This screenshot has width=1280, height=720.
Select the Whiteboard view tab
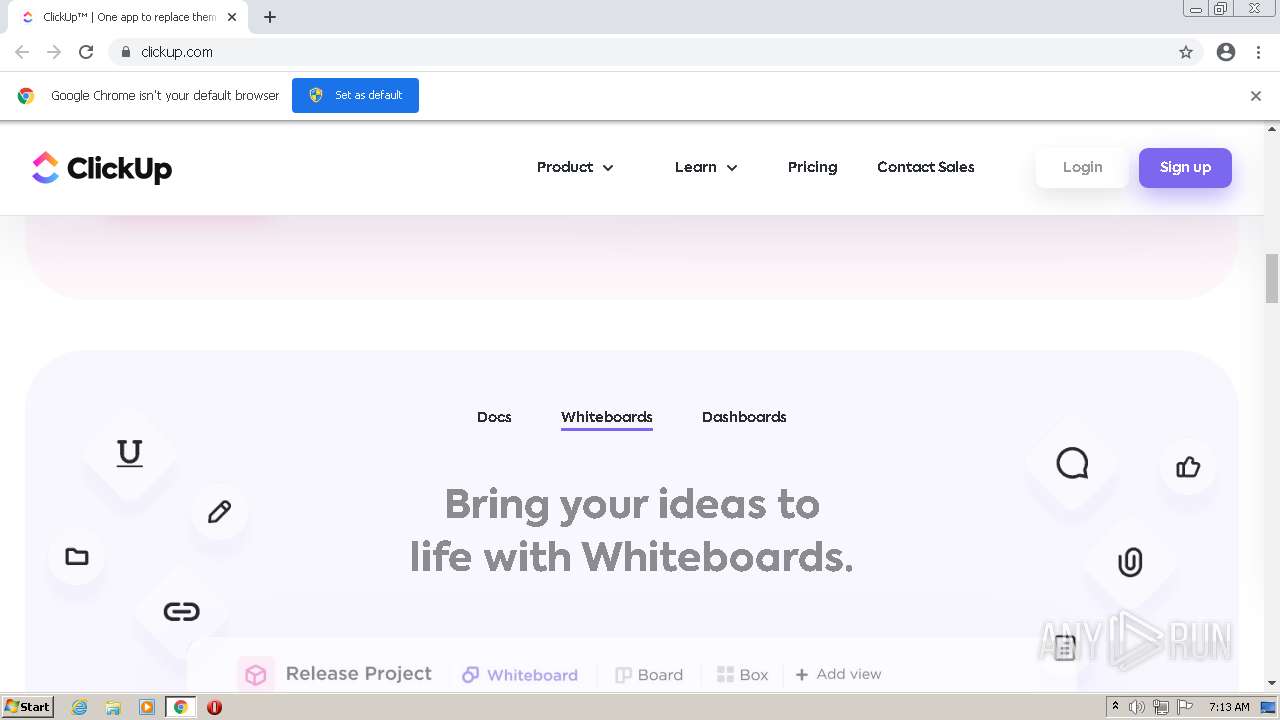(x=520, y=675)
